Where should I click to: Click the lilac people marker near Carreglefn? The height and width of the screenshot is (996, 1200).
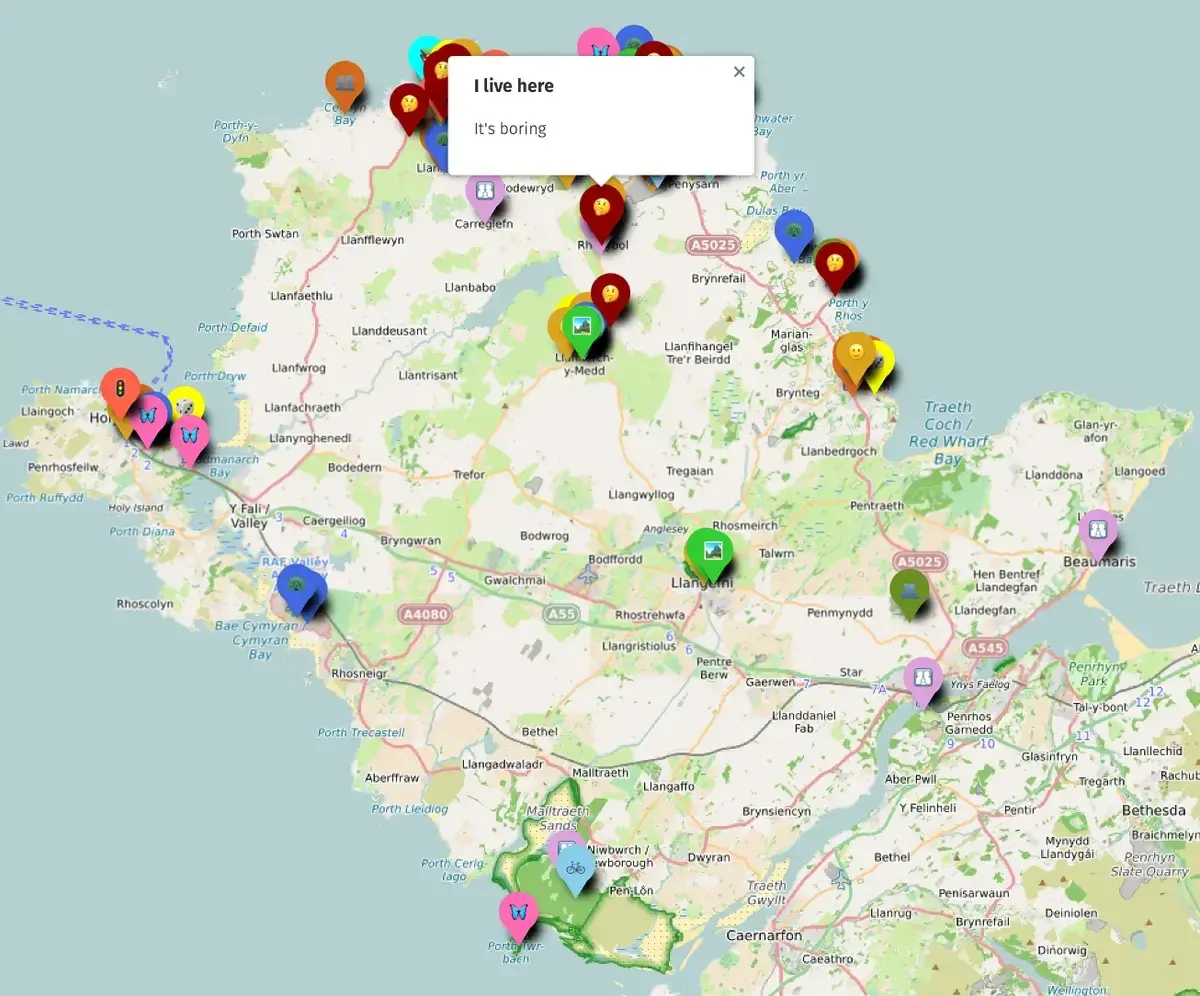tap(484, 191)
